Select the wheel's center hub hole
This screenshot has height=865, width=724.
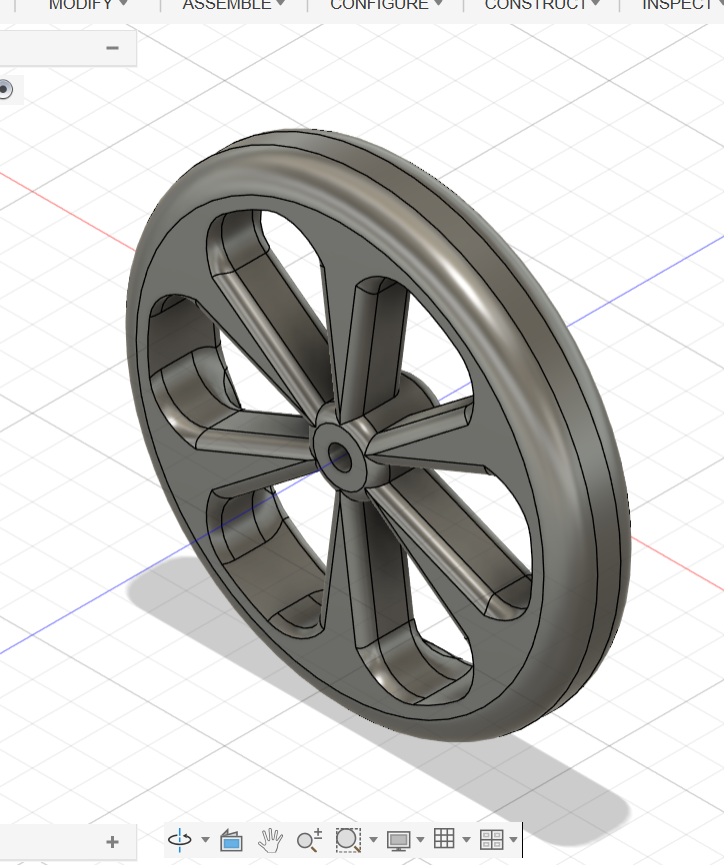340,457
